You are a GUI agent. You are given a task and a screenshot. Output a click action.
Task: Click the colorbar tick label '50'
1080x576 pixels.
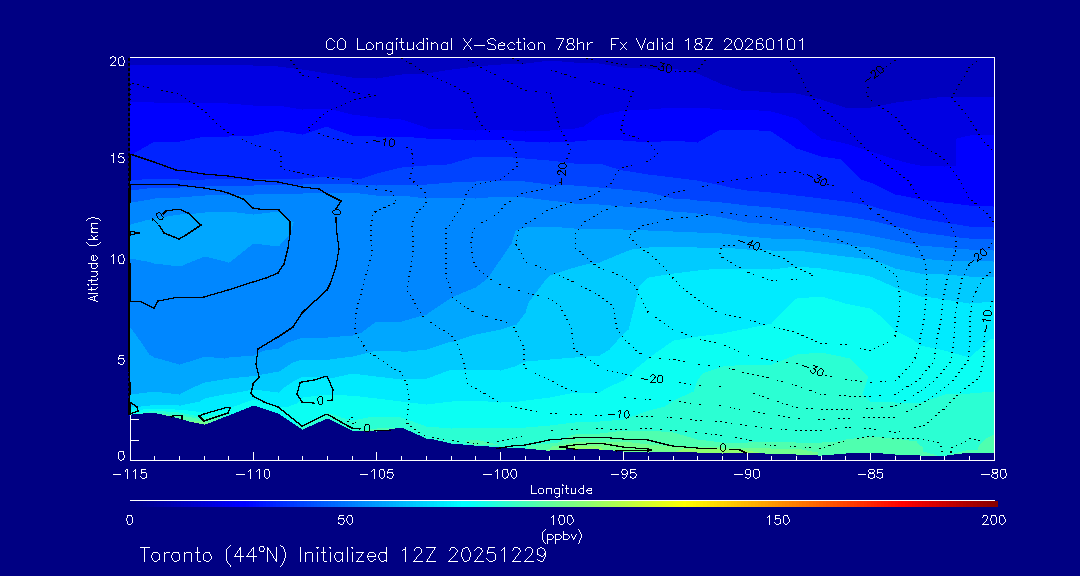coord(346,520)
